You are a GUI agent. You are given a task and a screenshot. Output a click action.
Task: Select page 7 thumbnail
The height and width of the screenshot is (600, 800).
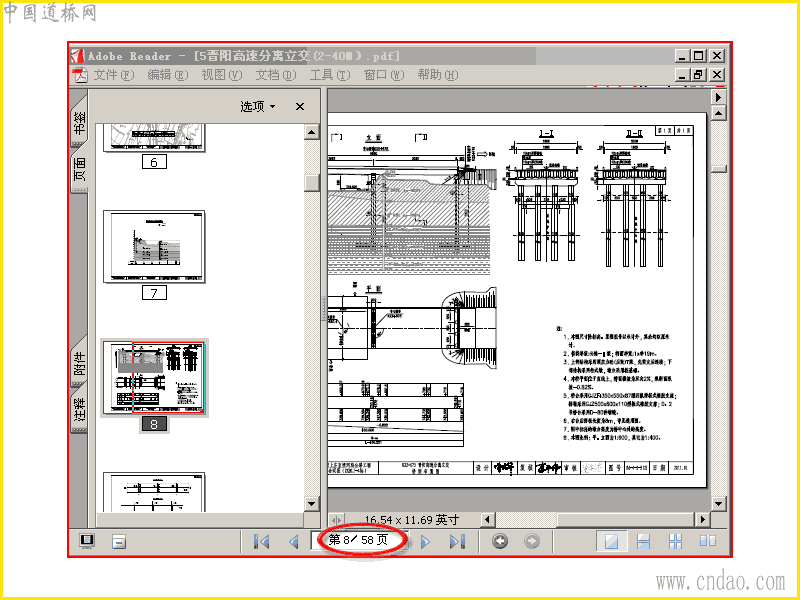(x=154, y=246)
